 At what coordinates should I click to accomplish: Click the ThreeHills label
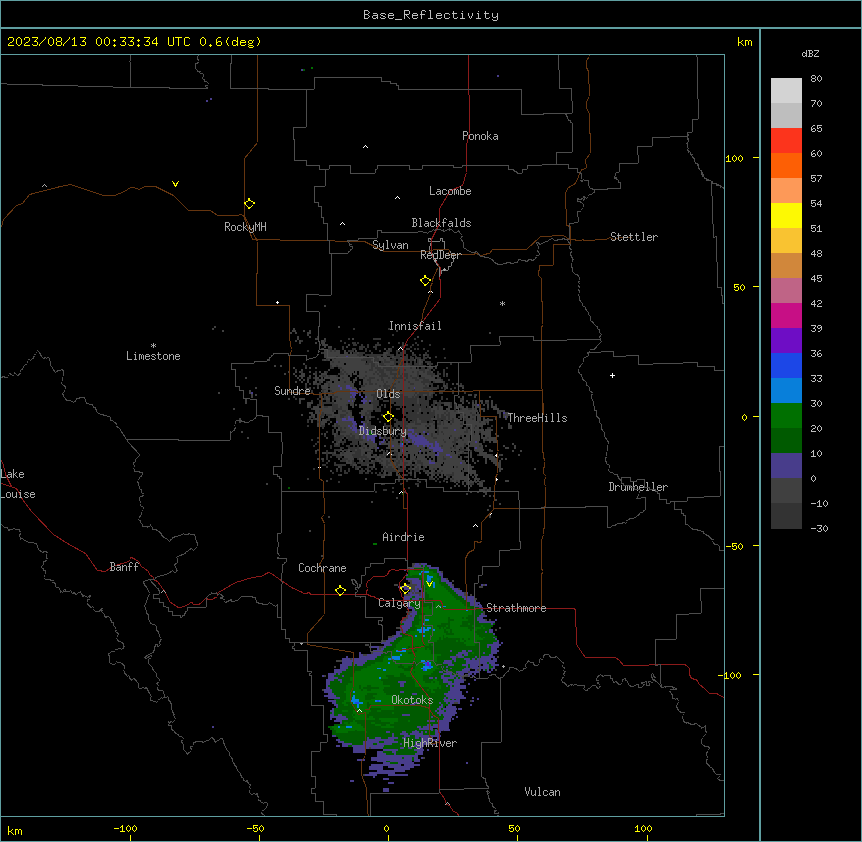click(537, 418)
